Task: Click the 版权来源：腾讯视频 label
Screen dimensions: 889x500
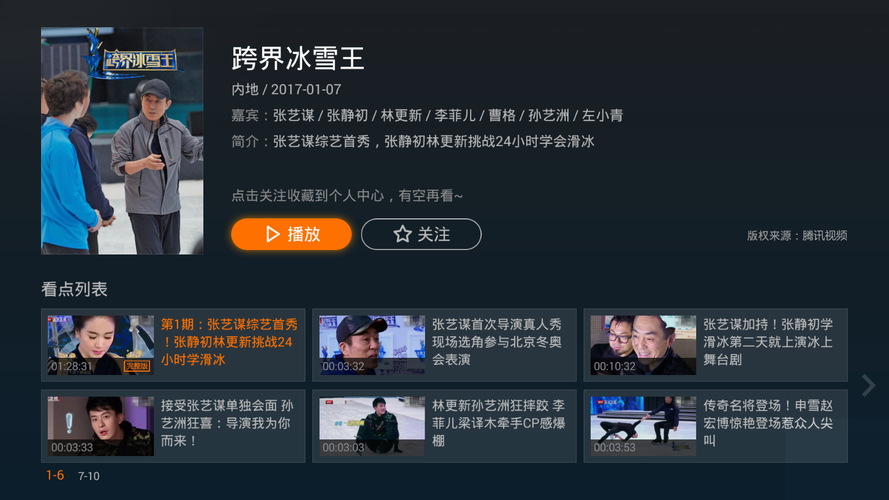Action: (x=797, y=235)
